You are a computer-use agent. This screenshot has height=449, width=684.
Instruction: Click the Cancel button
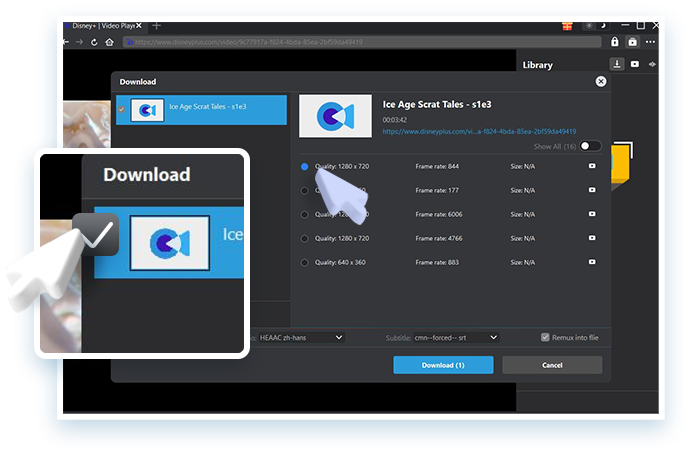coord(552,365)
